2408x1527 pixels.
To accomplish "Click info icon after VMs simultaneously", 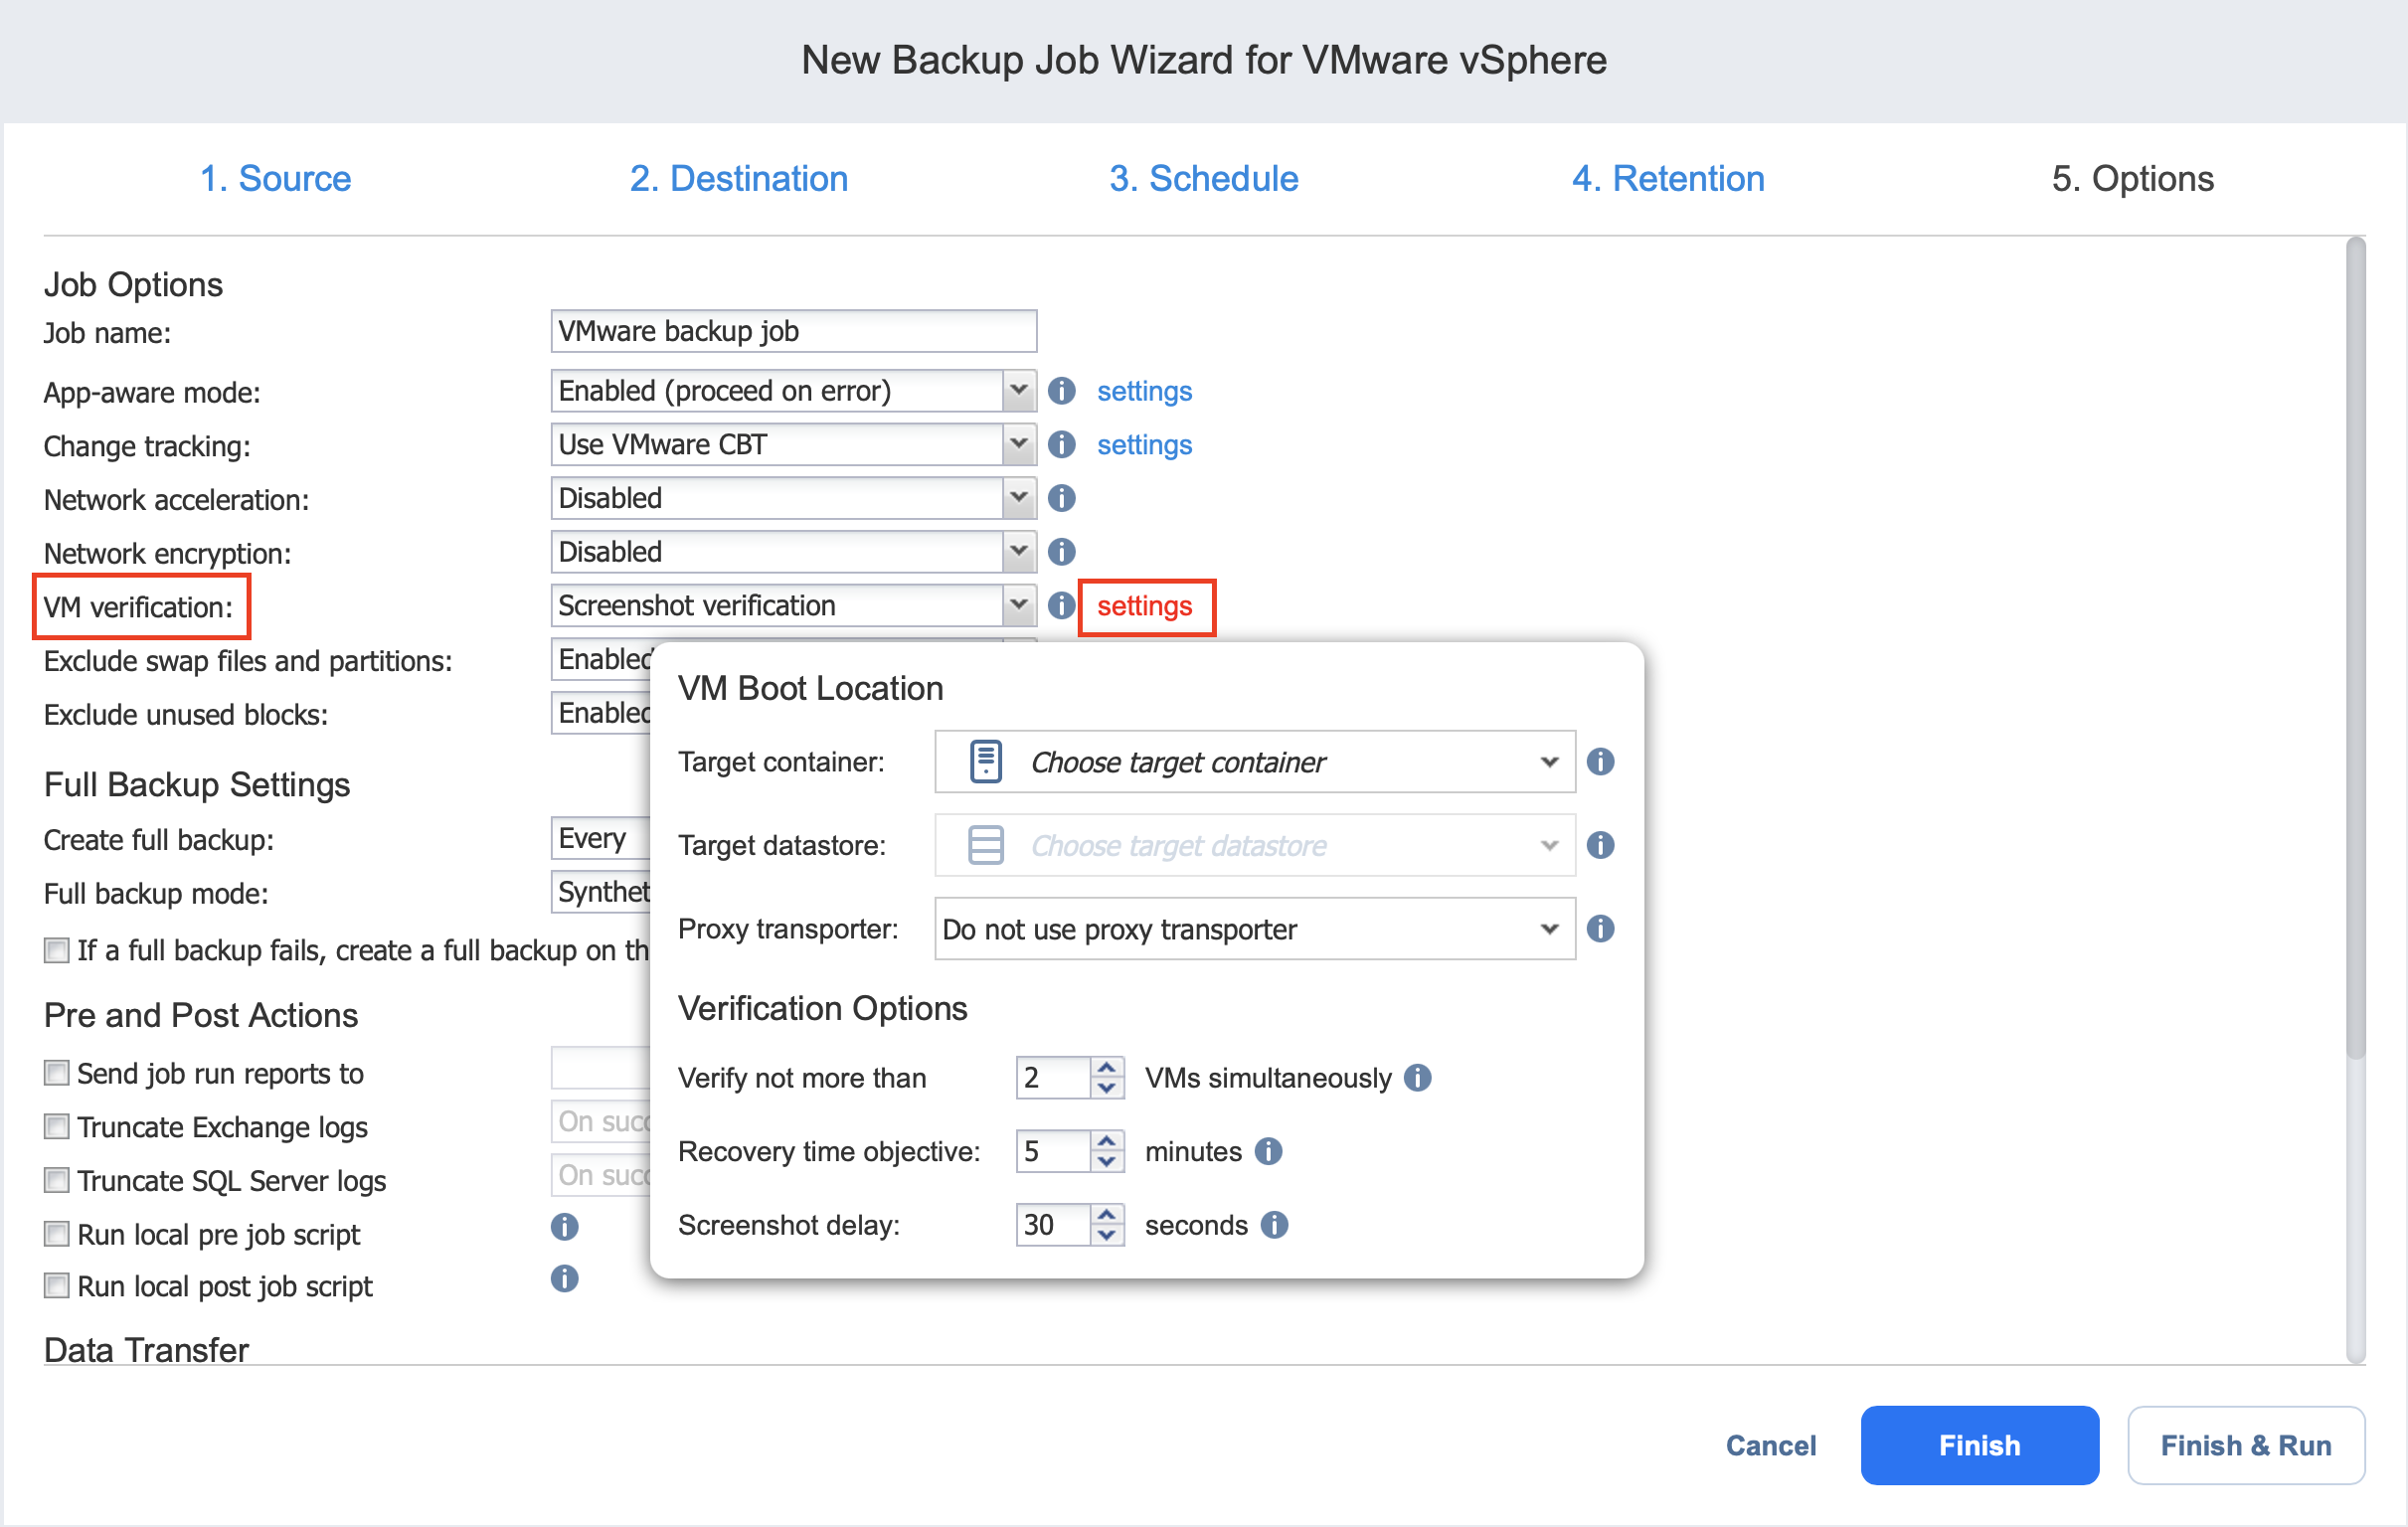I will [x=1417, y=1078].
